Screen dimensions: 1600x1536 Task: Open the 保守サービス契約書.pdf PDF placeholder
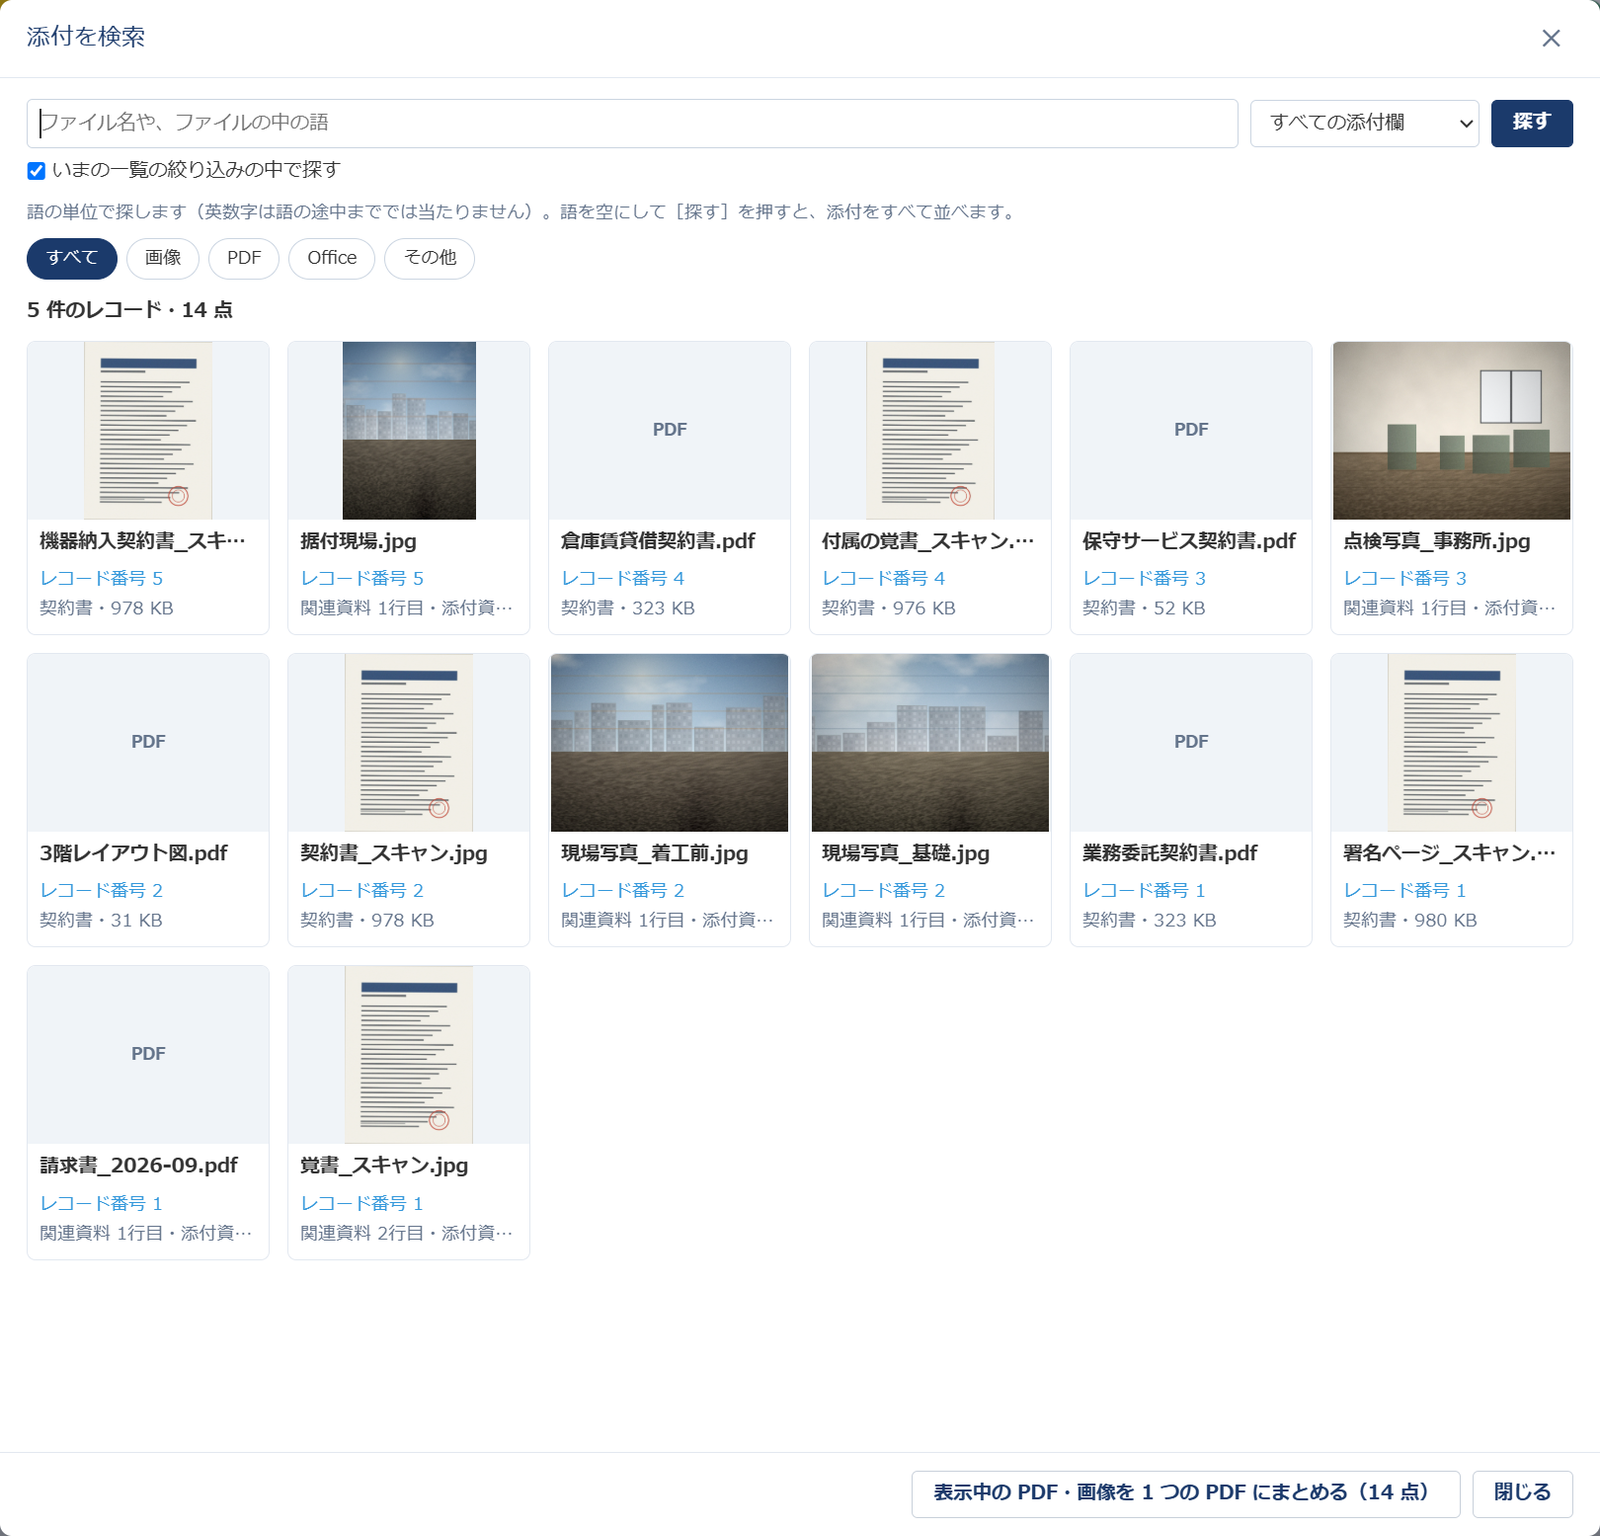(x=1191, y=430)
